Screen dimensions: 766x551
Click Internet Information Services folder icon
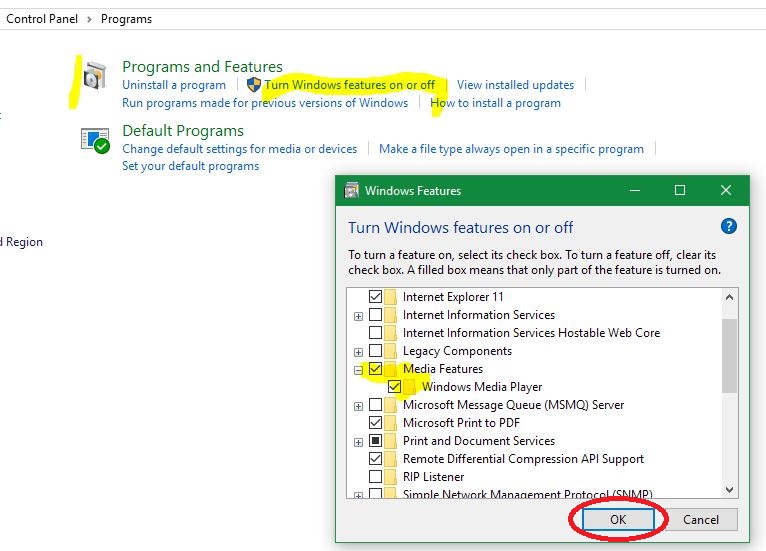(x=390, y=315)
